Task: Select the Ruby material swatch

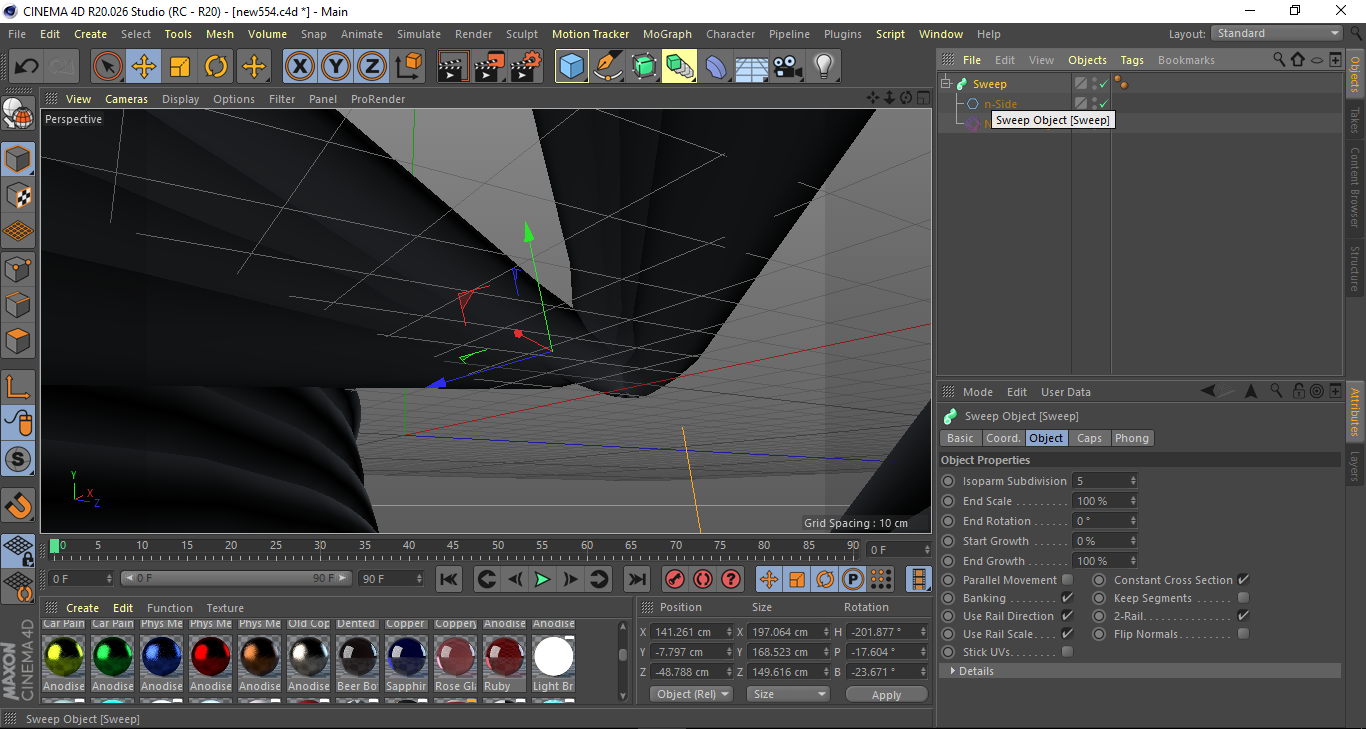Action: (x=504, y=657)
